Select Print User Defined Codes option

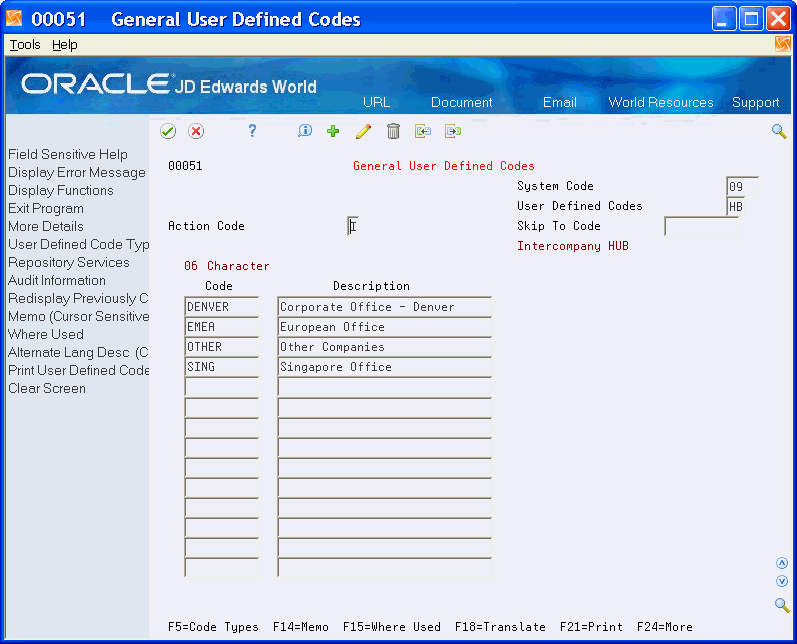78,370
